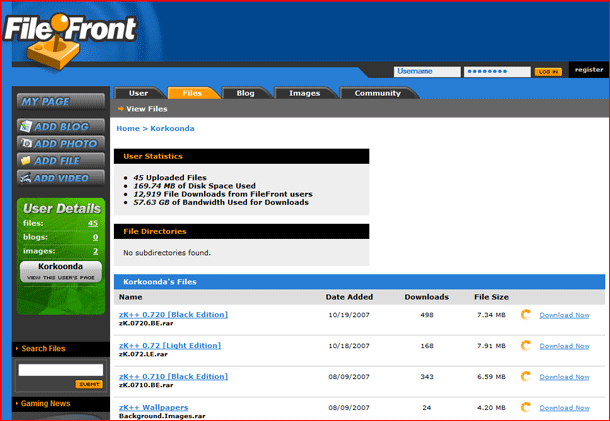The image size is (610, 421).
Task: Click the Username input field
Action: (x=427, y=72)
